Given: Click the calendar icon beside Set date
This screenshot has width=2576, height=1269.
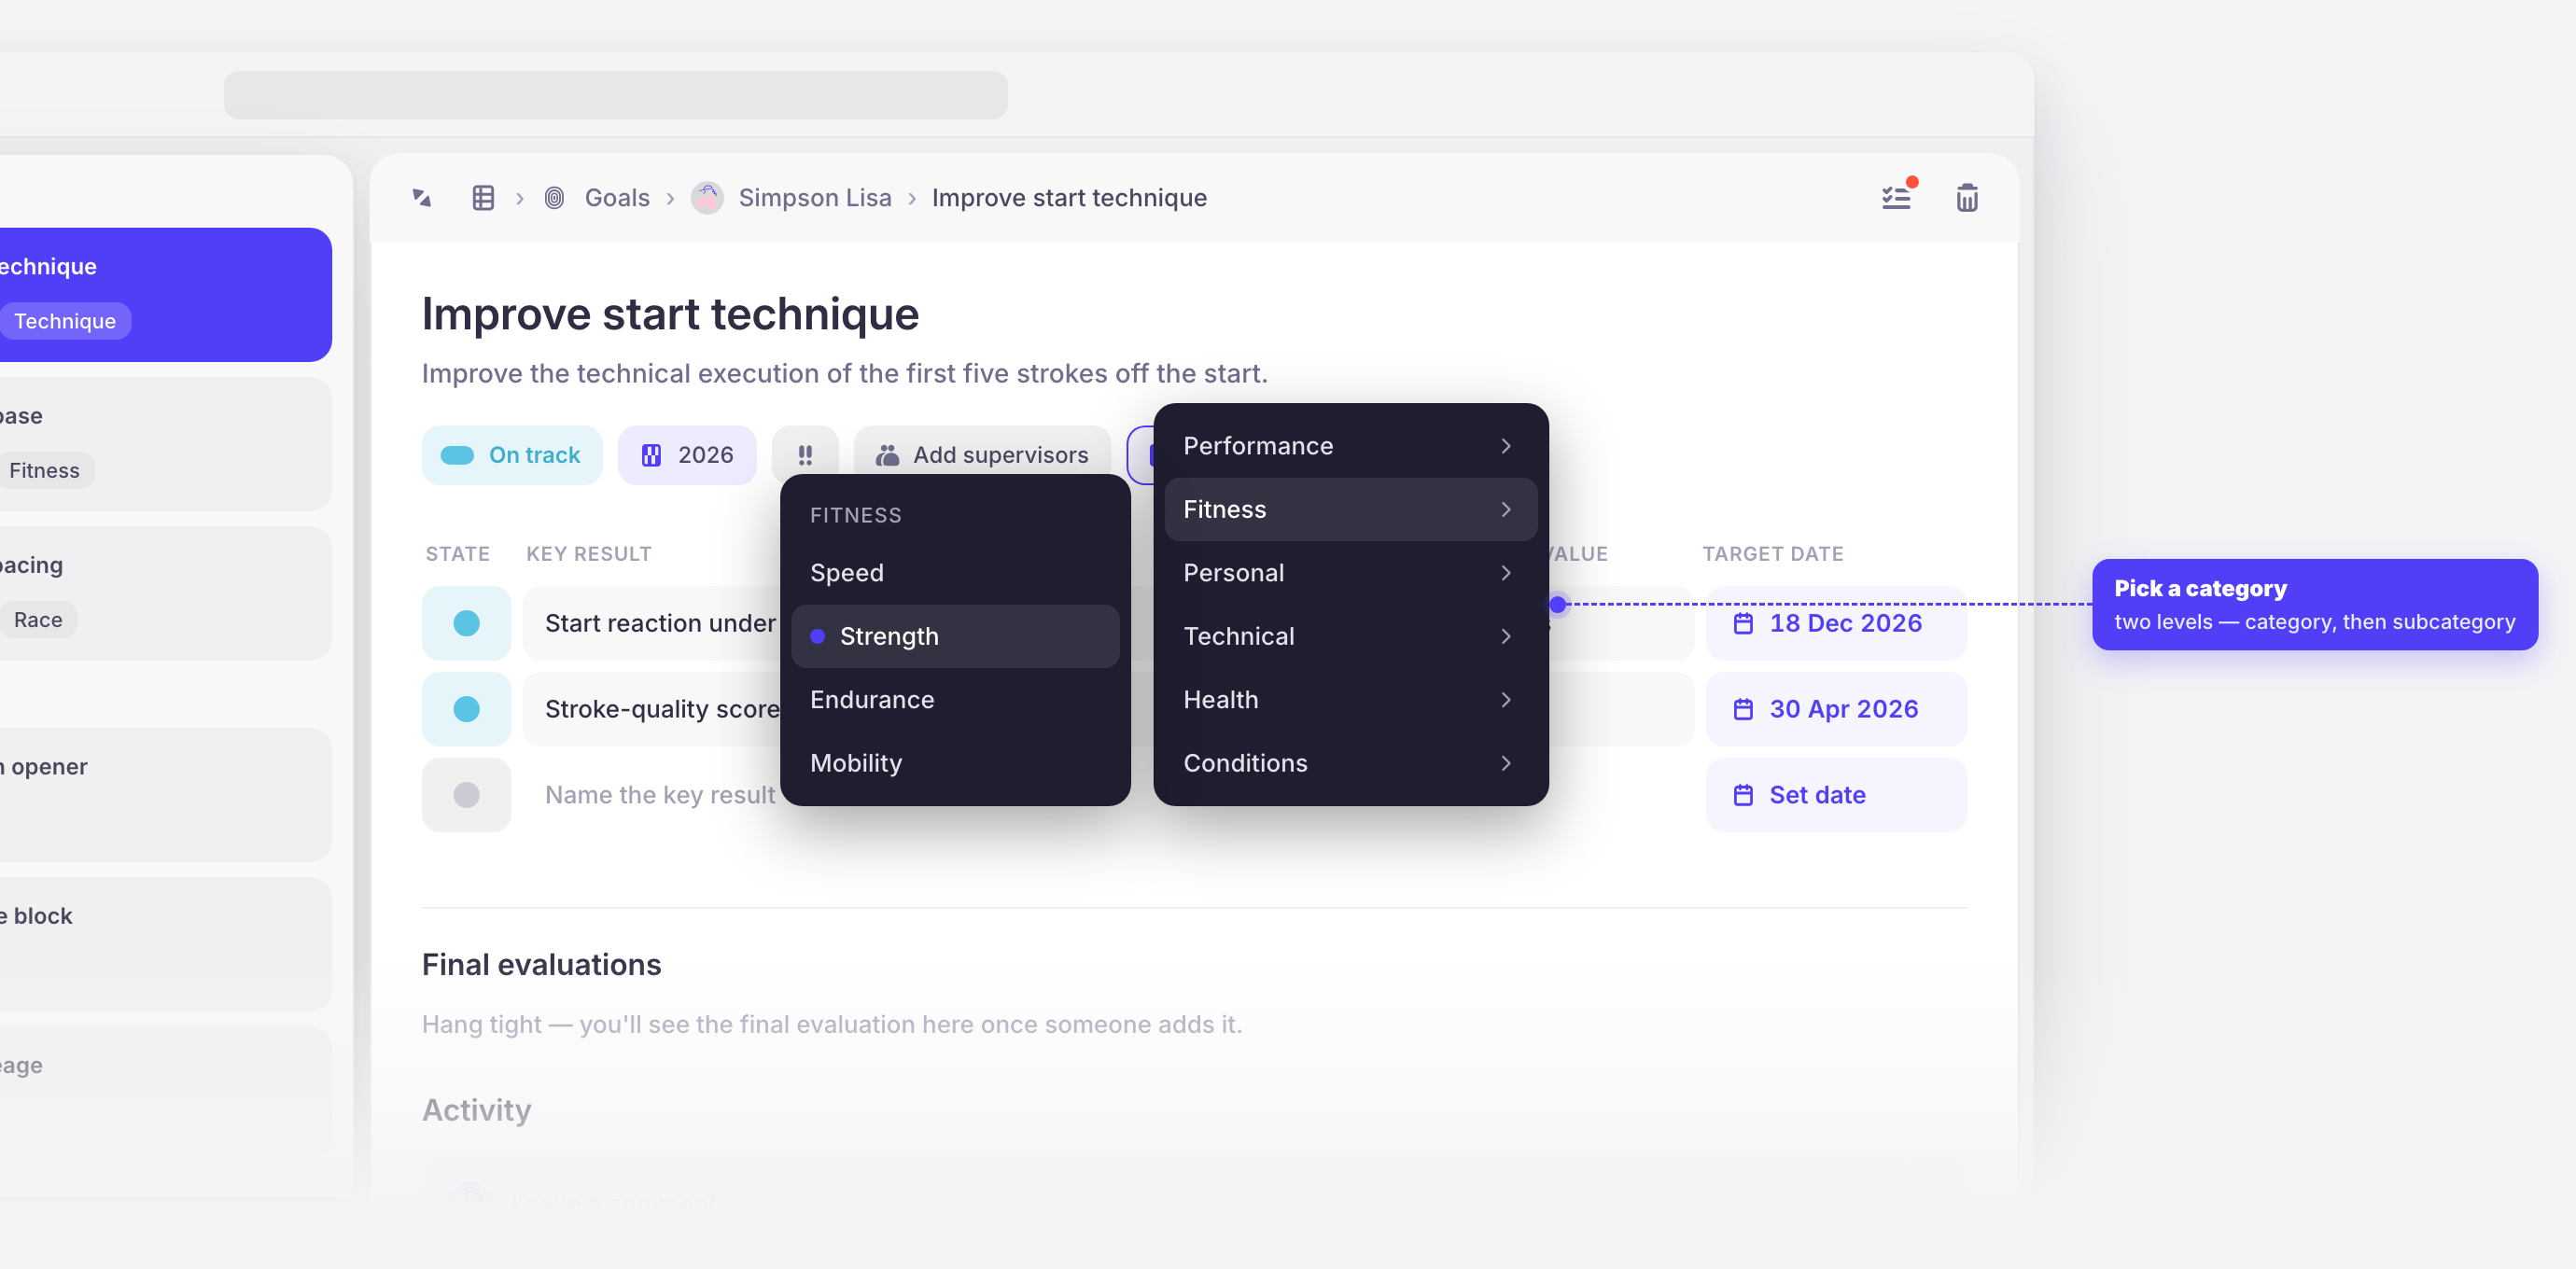Looking at the screenshot, I should (x=1743, y=795).
